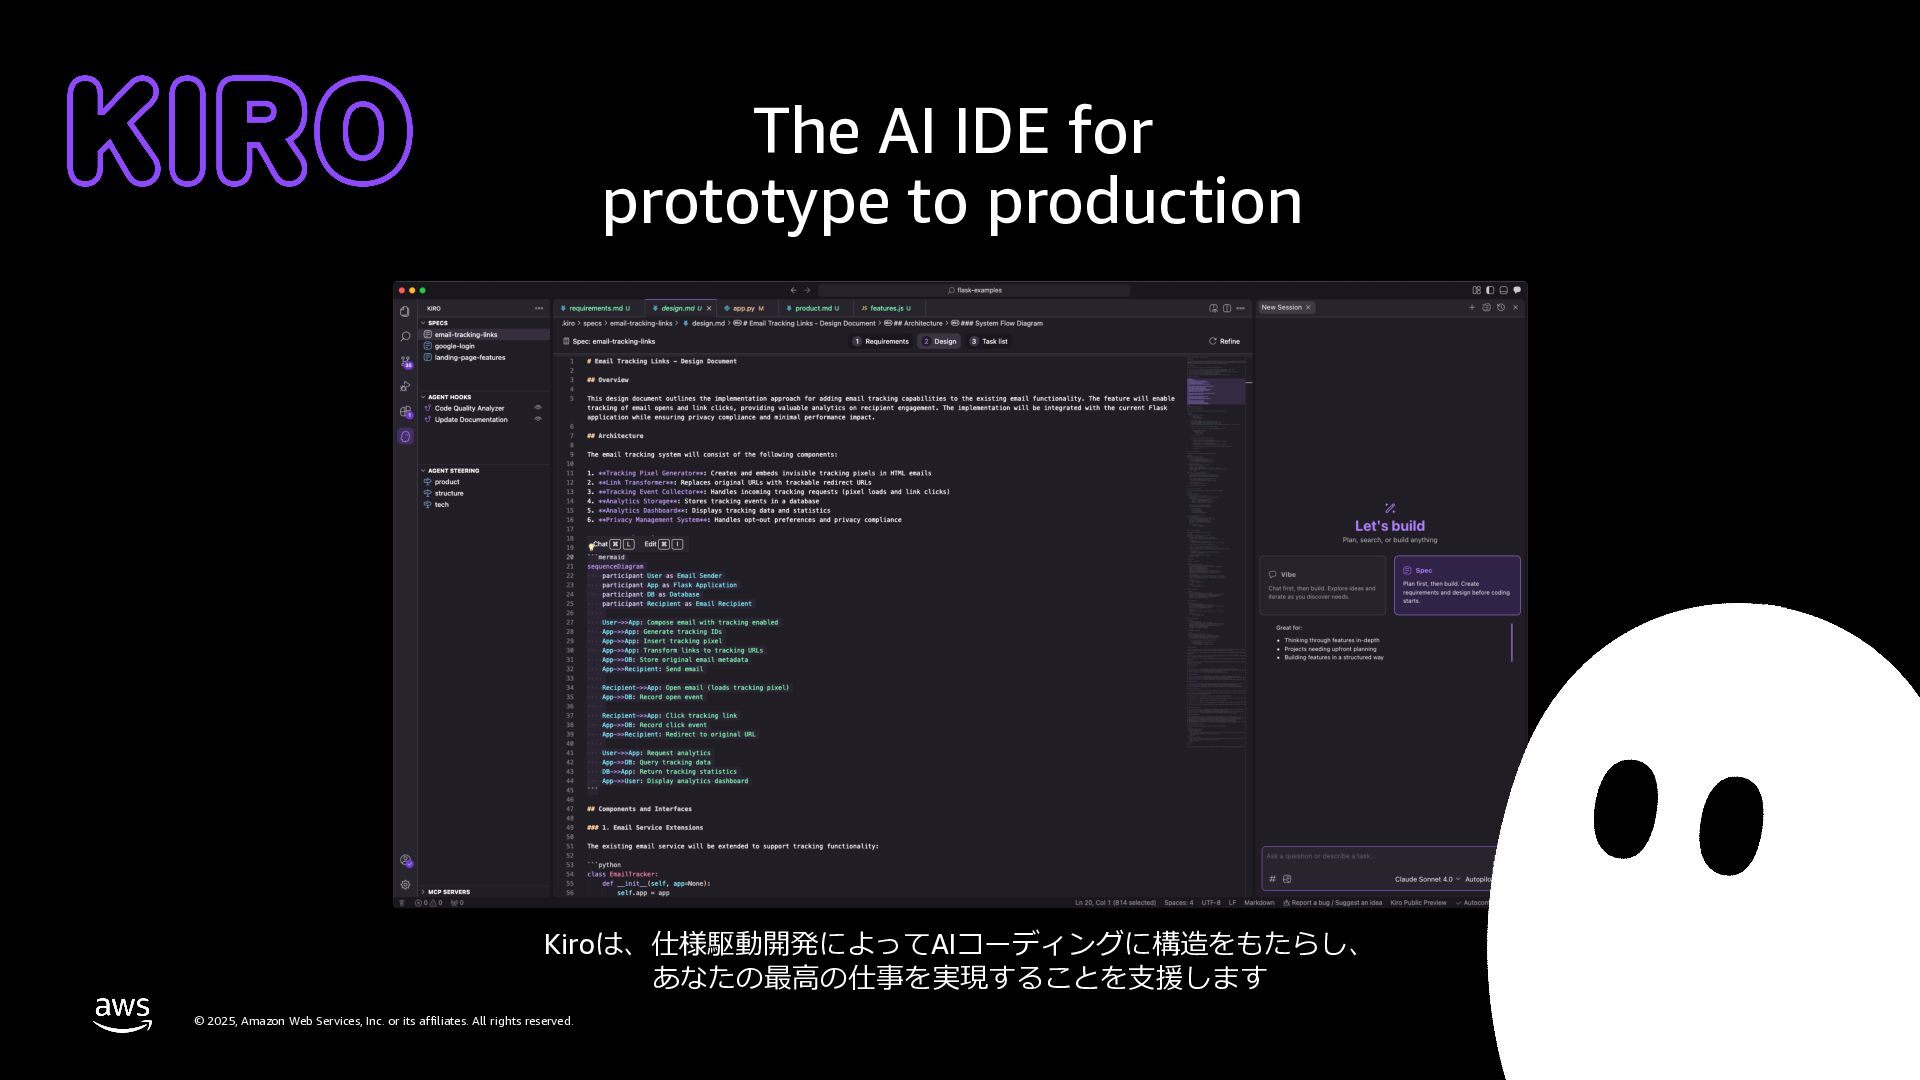Switch to the Requirements spec step
The width and height of the screenshot is (1920, 1080).
(881, 342)
